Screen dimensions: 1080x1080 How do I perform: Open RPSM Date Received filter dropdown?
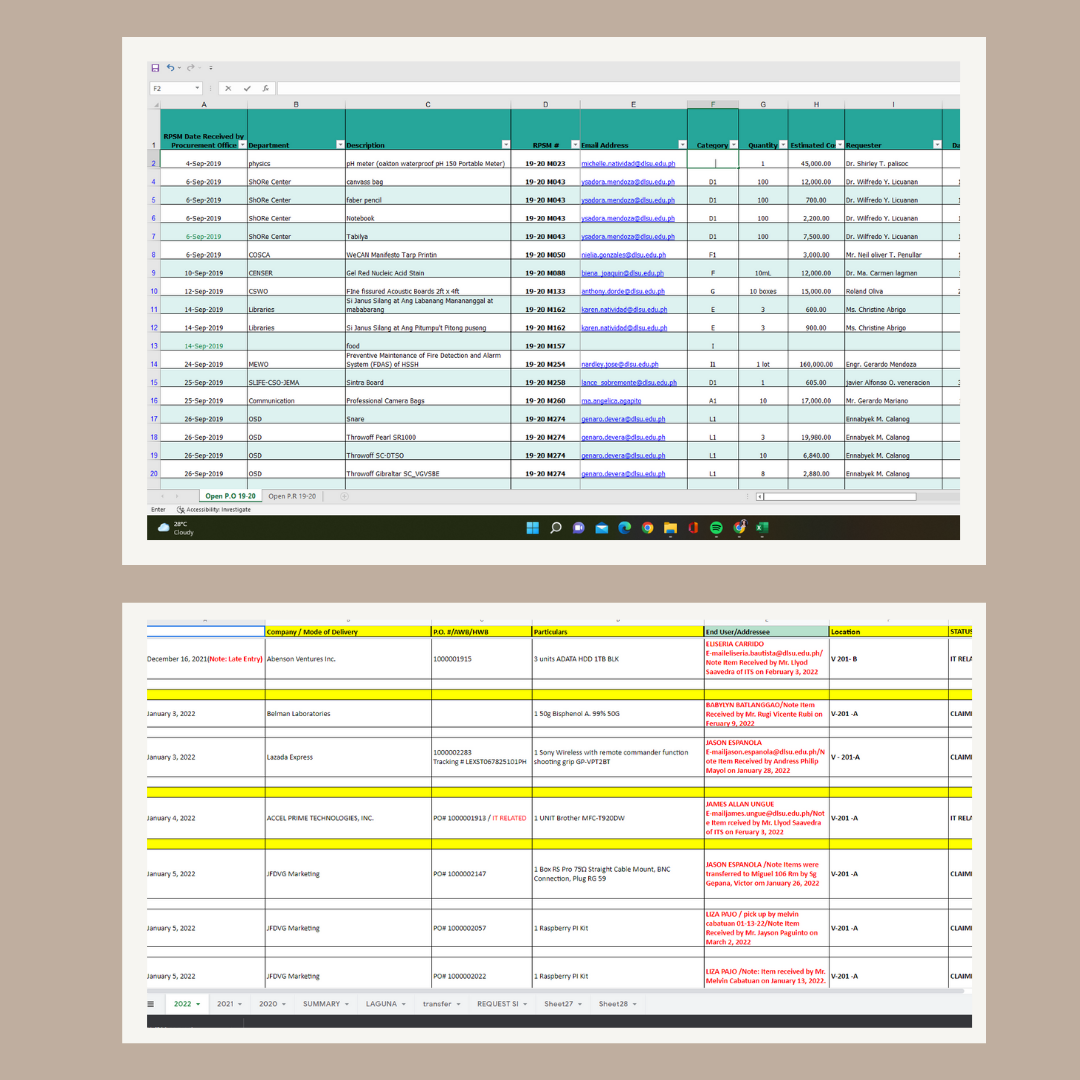click(x=242, y=145)
